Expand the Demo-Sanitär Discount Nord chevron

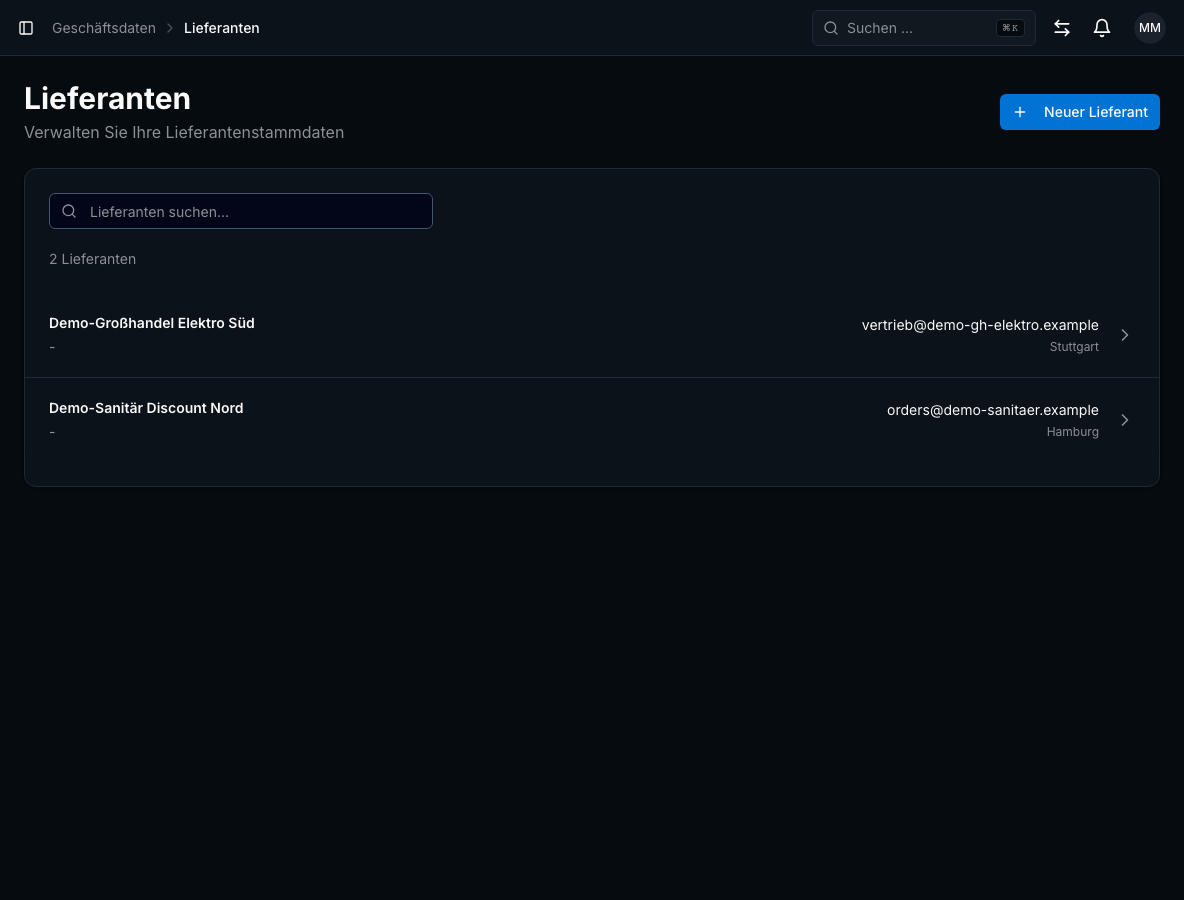pyautogui.click(x=1124, y=420)
